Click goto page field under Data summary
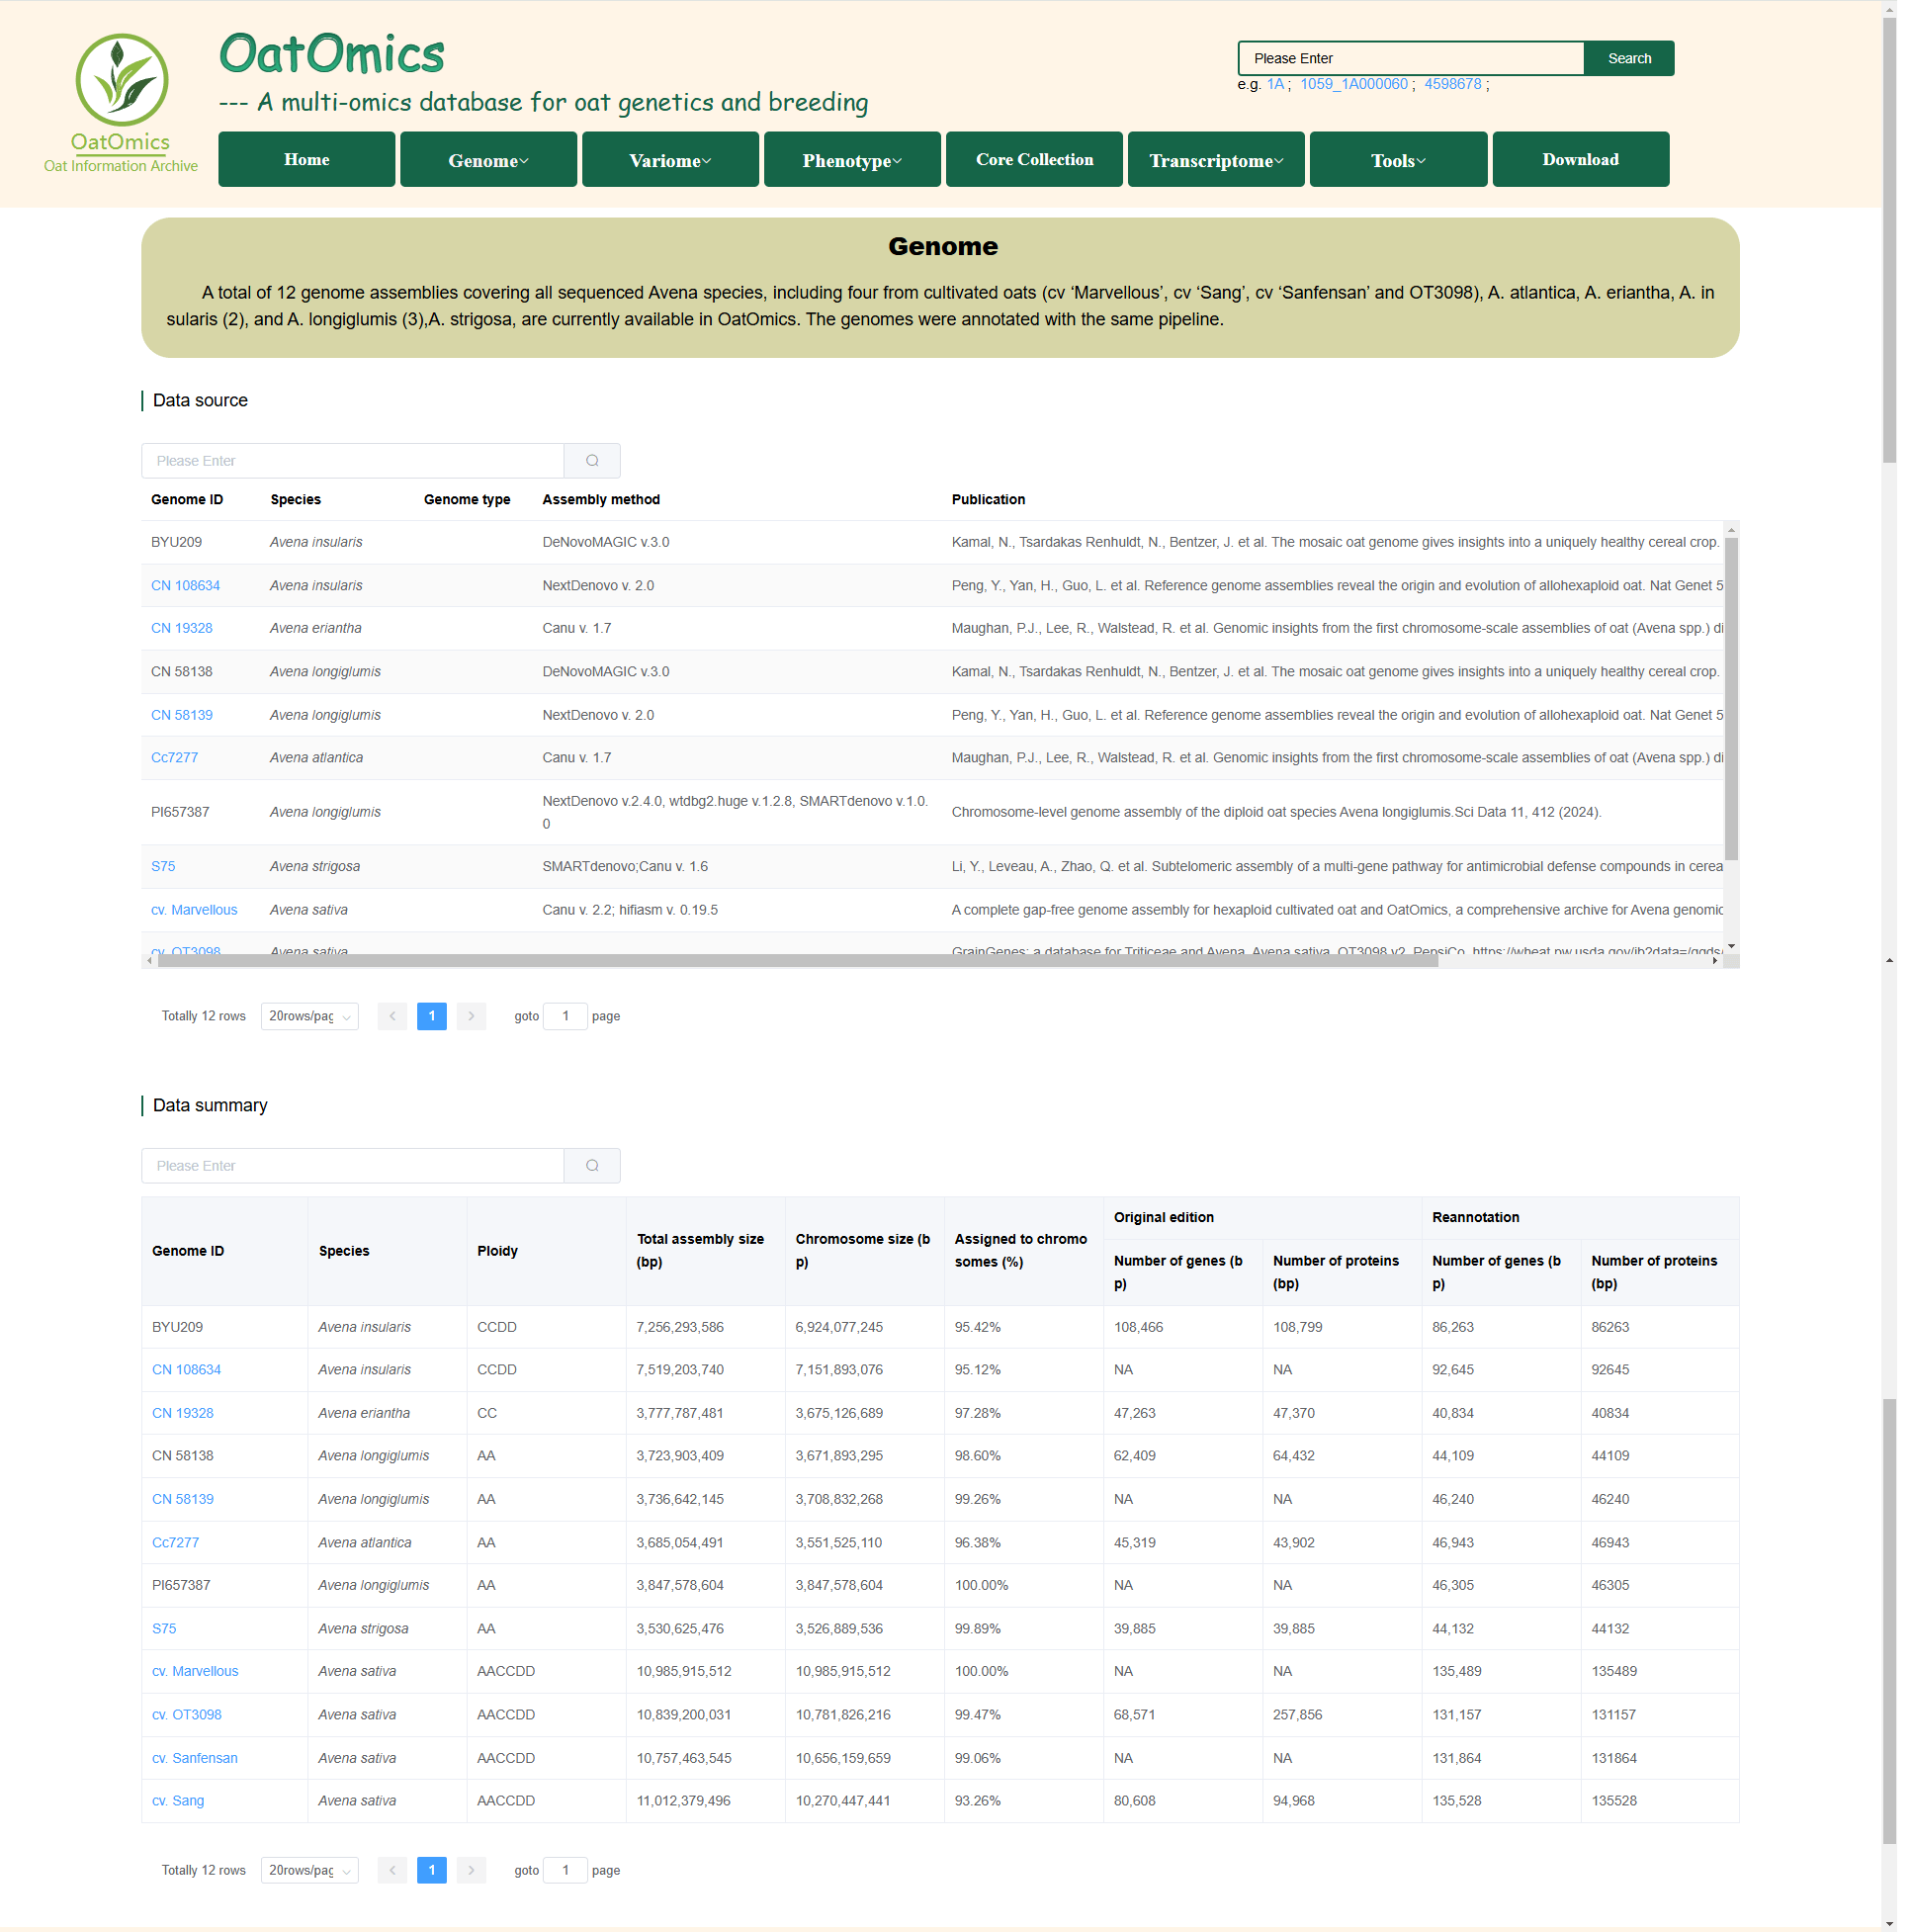The height and width of the screenshot is (1932, 1912). pyautogui.click(x=565, y=1870)
